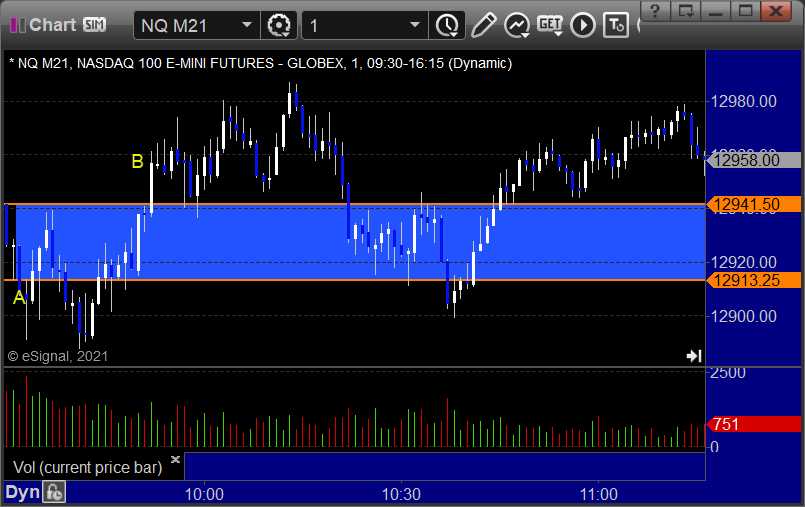Close the Vol current price bar study
Image resolution: width=805 pixels, height=507 pixels.
175,459
